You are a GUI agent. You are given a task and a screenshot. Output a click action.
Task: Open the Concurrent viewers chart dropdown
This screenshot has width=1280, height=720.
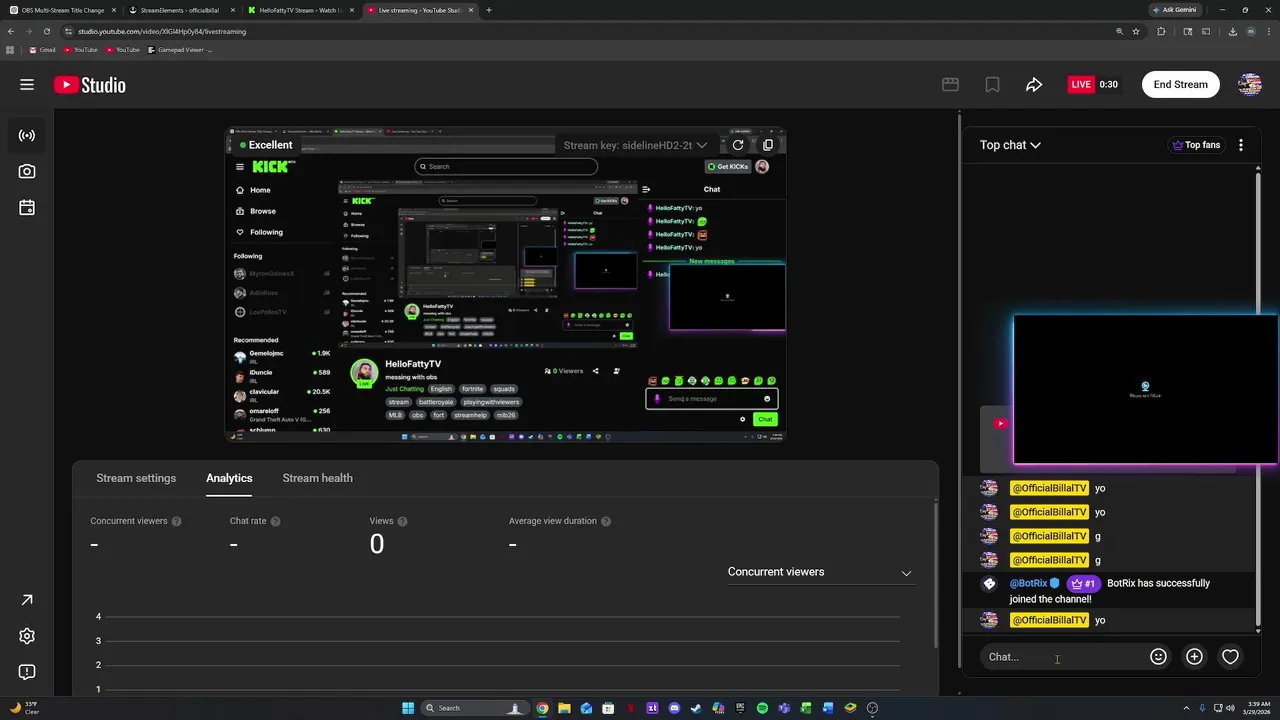[x=819, y=572]
